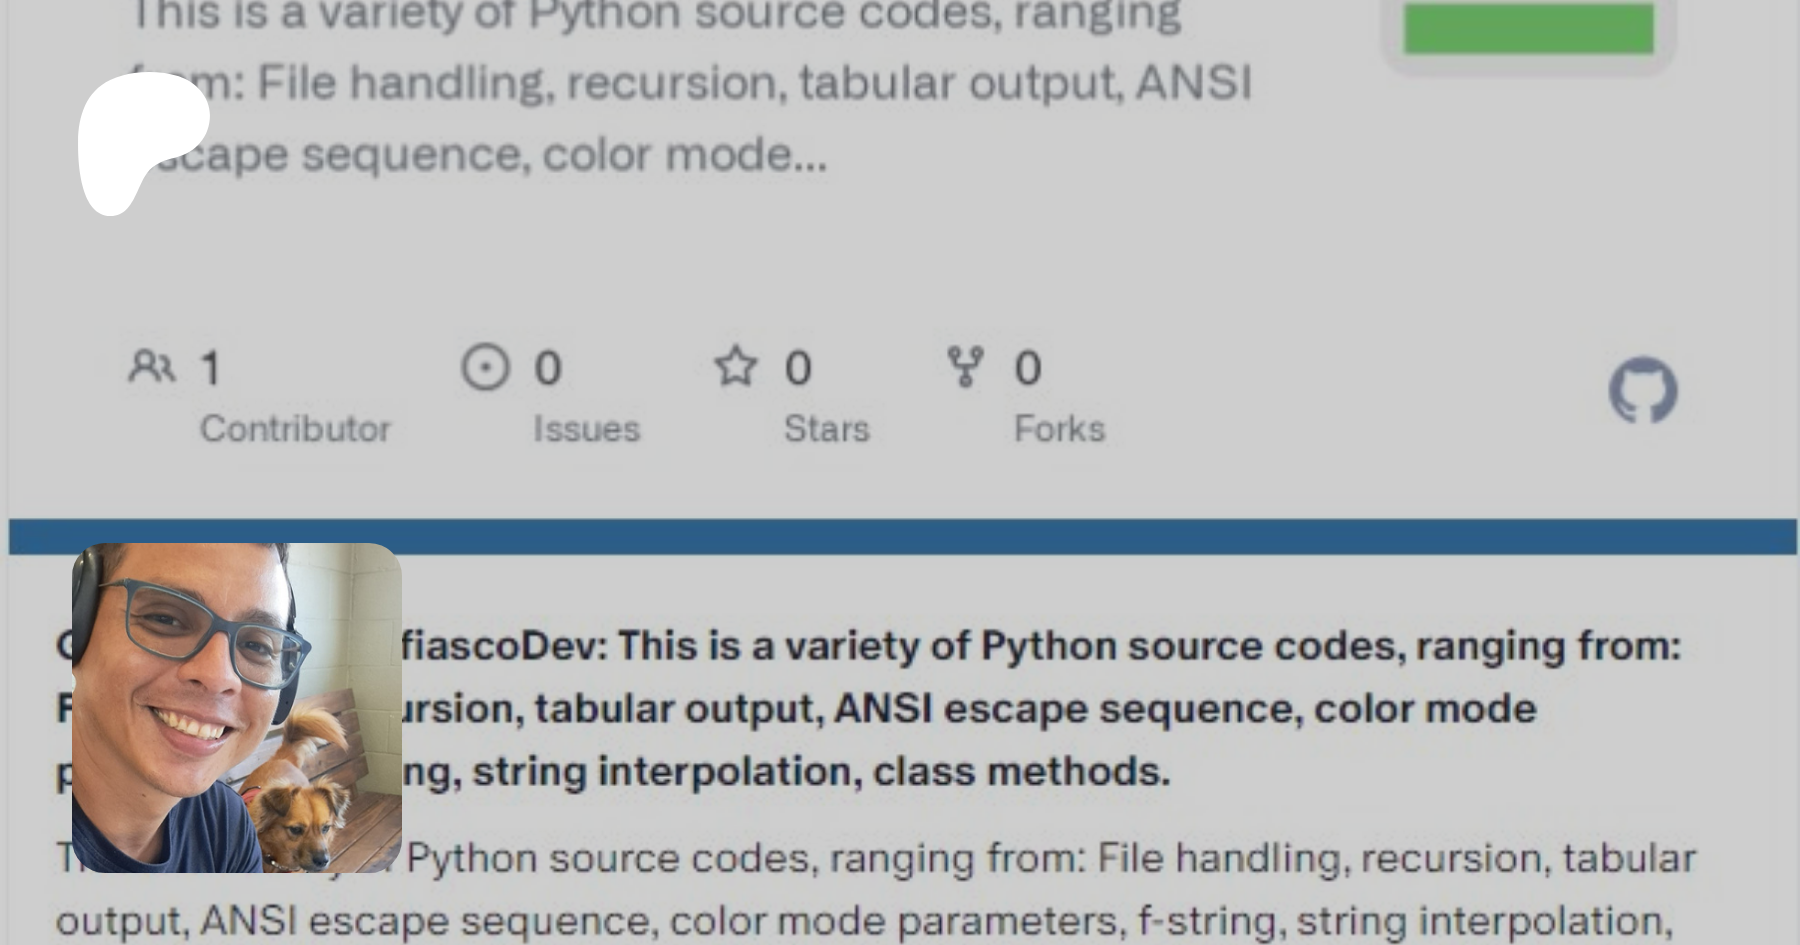The height and width of the screenshot is (945, 1800).
Task: Click the forks count number
Action: [1027, 368]
